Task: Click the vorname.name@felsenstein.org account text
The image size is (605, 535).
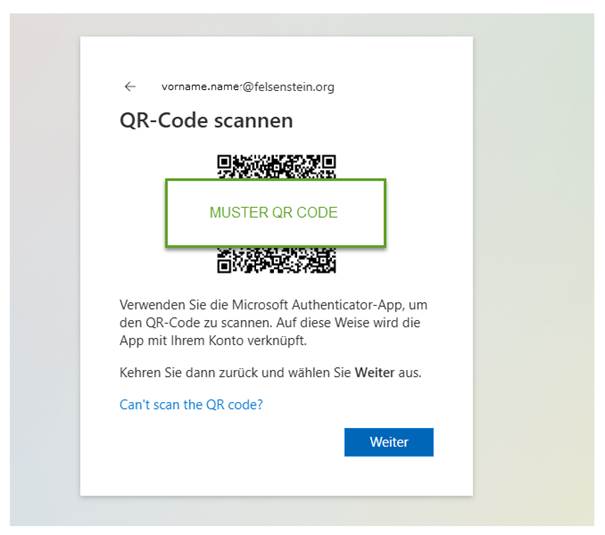Action: [247, 87]
